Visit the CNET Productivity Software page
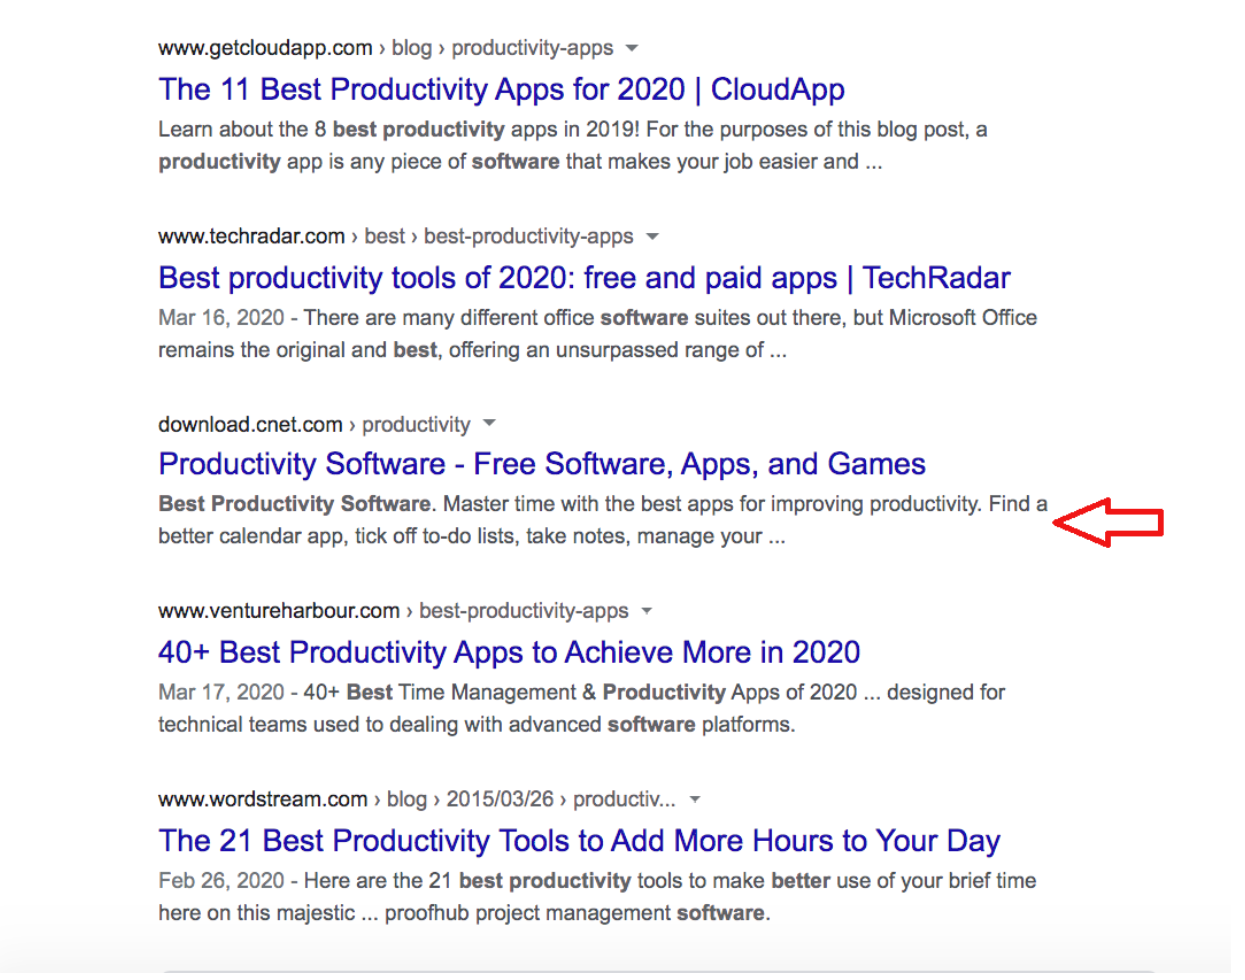 tap(541, 464)
